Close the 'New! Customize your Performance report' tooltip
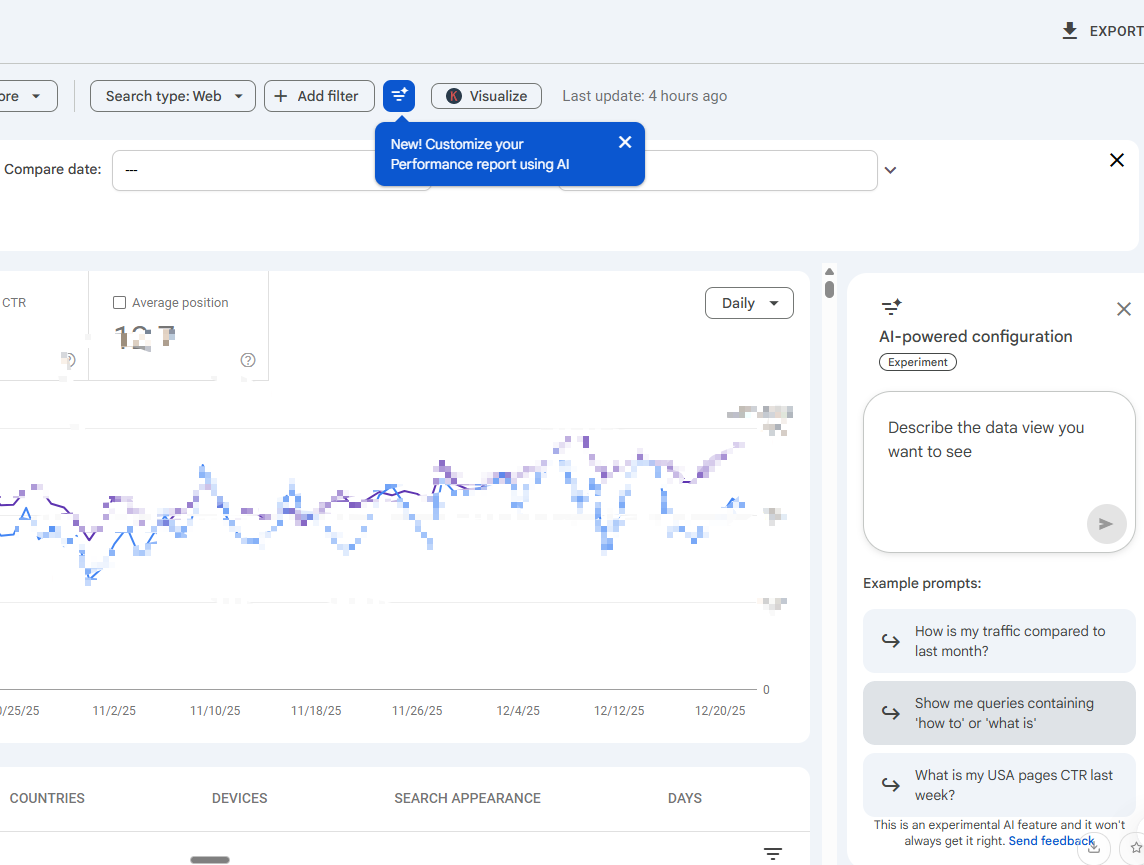This screenshot has height=865, width=1144. pyautogui.click(x=625, y=142)
